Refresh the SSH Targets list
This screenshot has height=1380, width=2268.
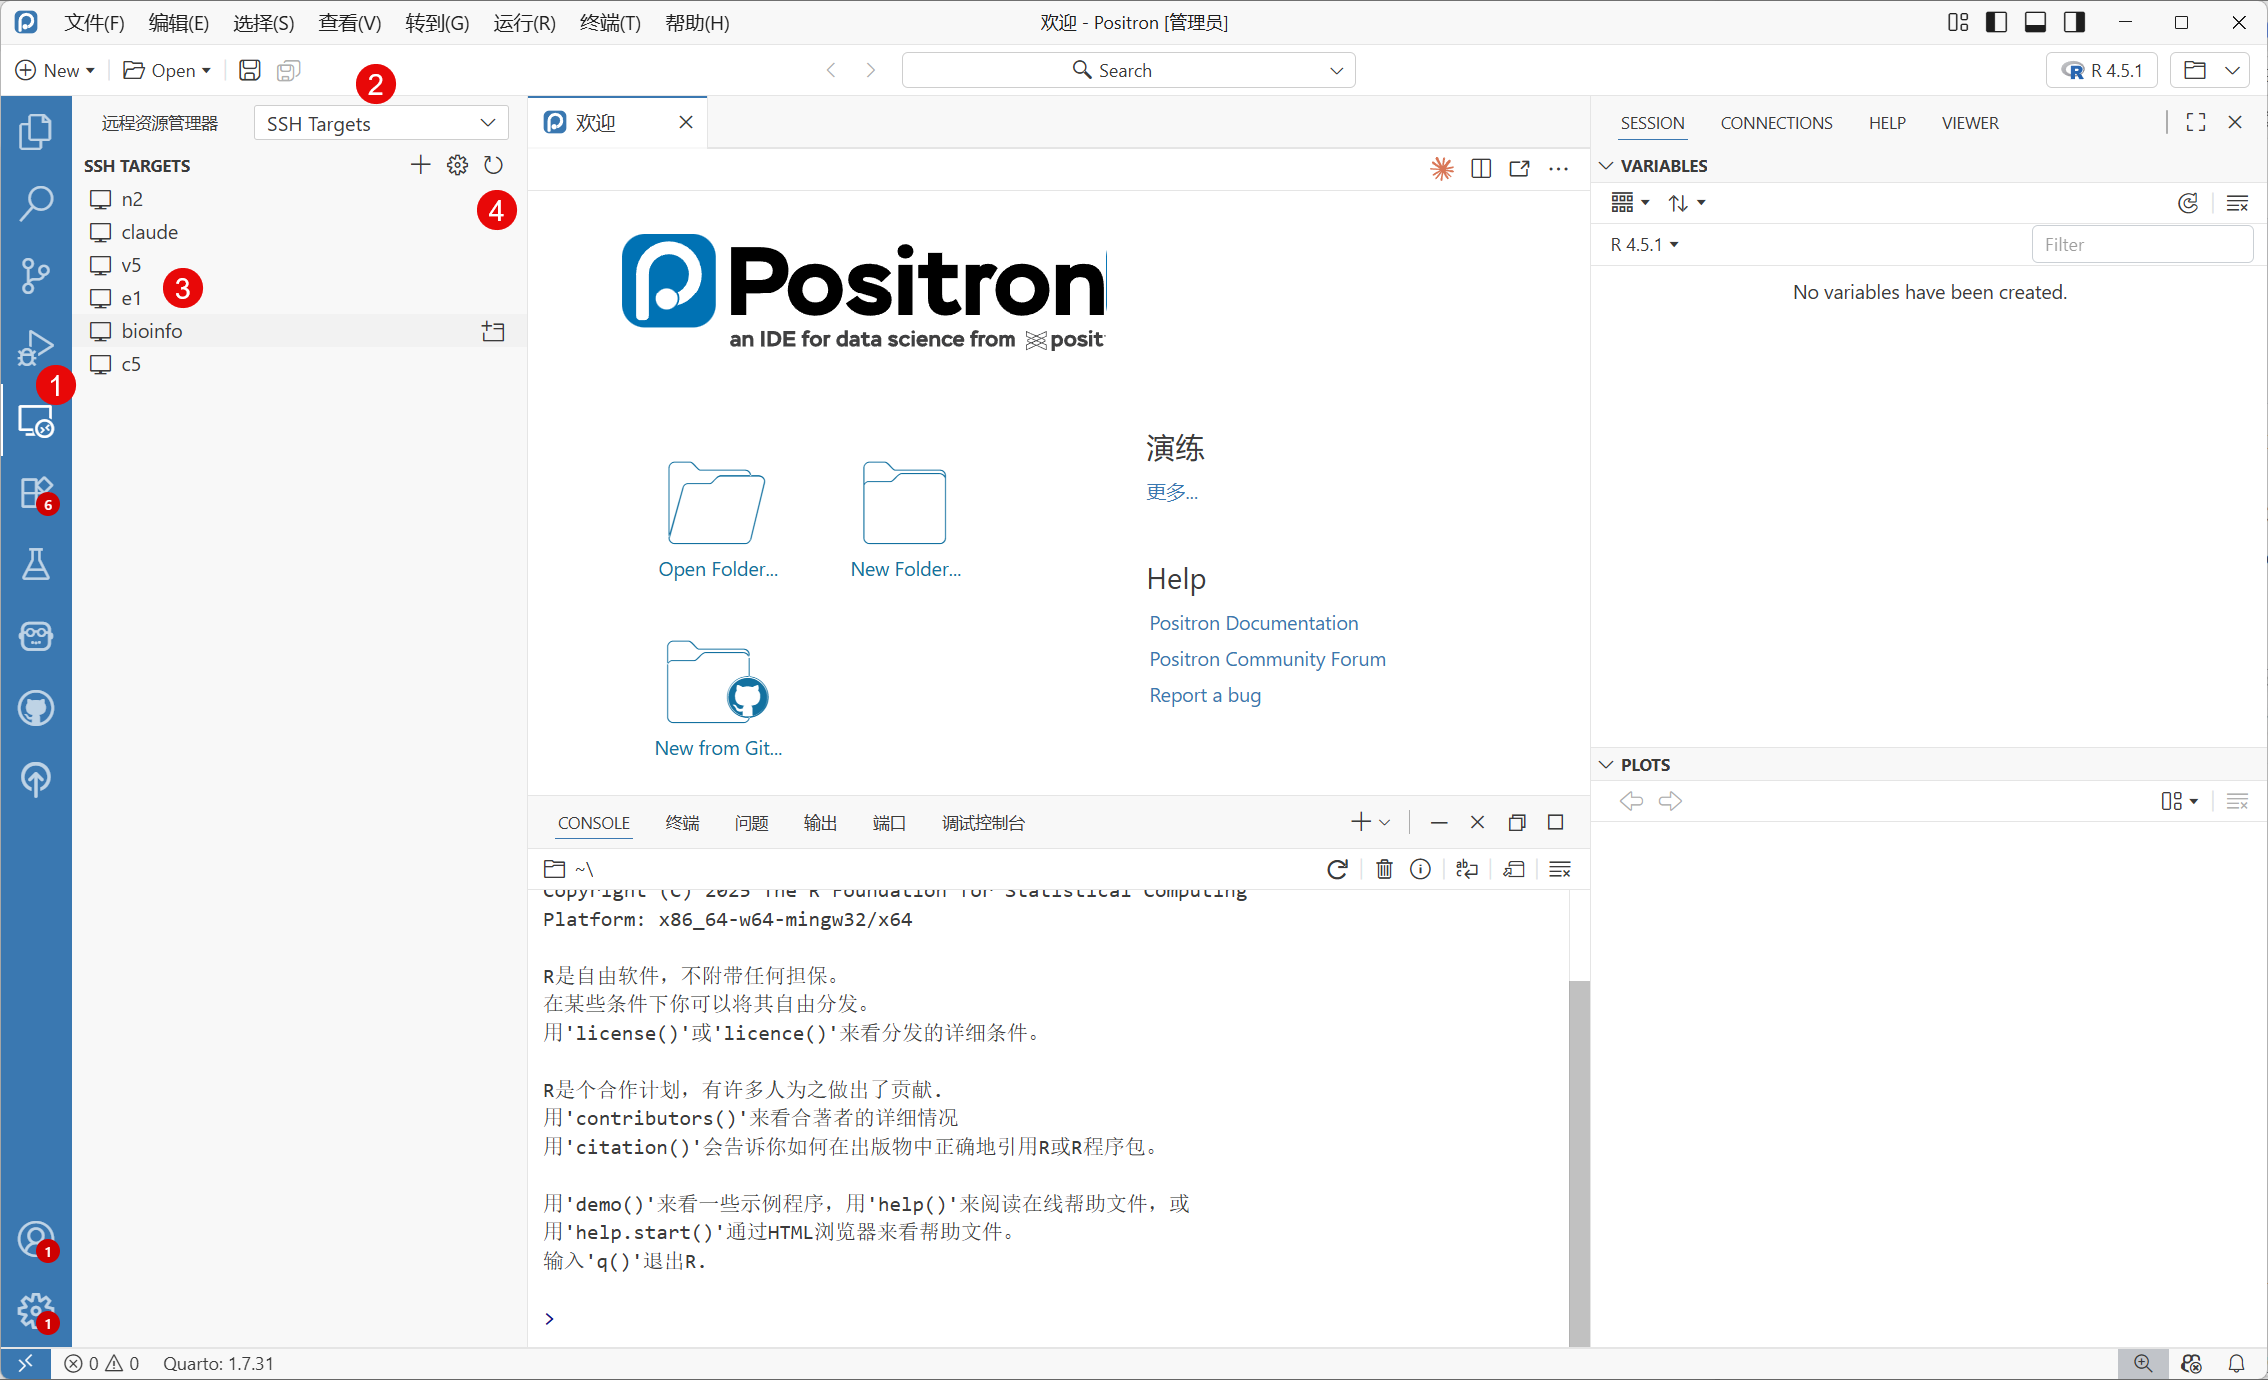[493, 165]
